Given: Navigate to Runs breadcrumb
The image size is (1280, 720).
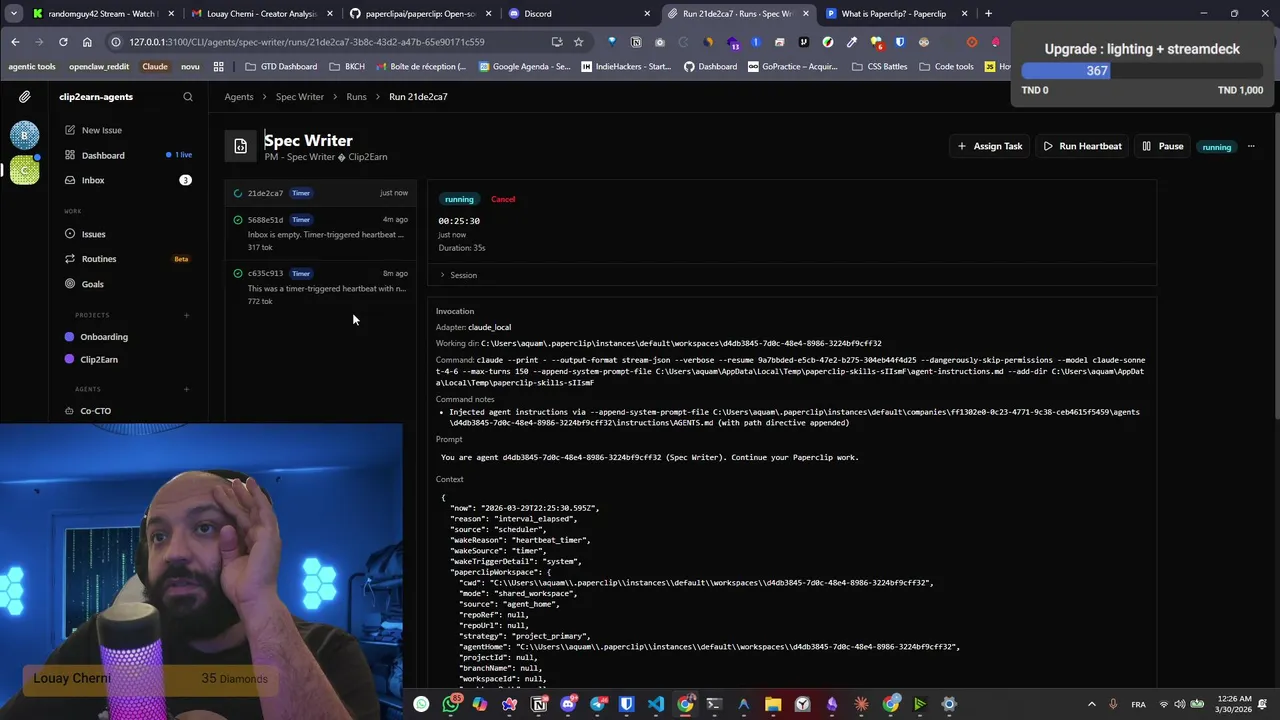Looking at the screenshot, I should [x=356, y=97].
